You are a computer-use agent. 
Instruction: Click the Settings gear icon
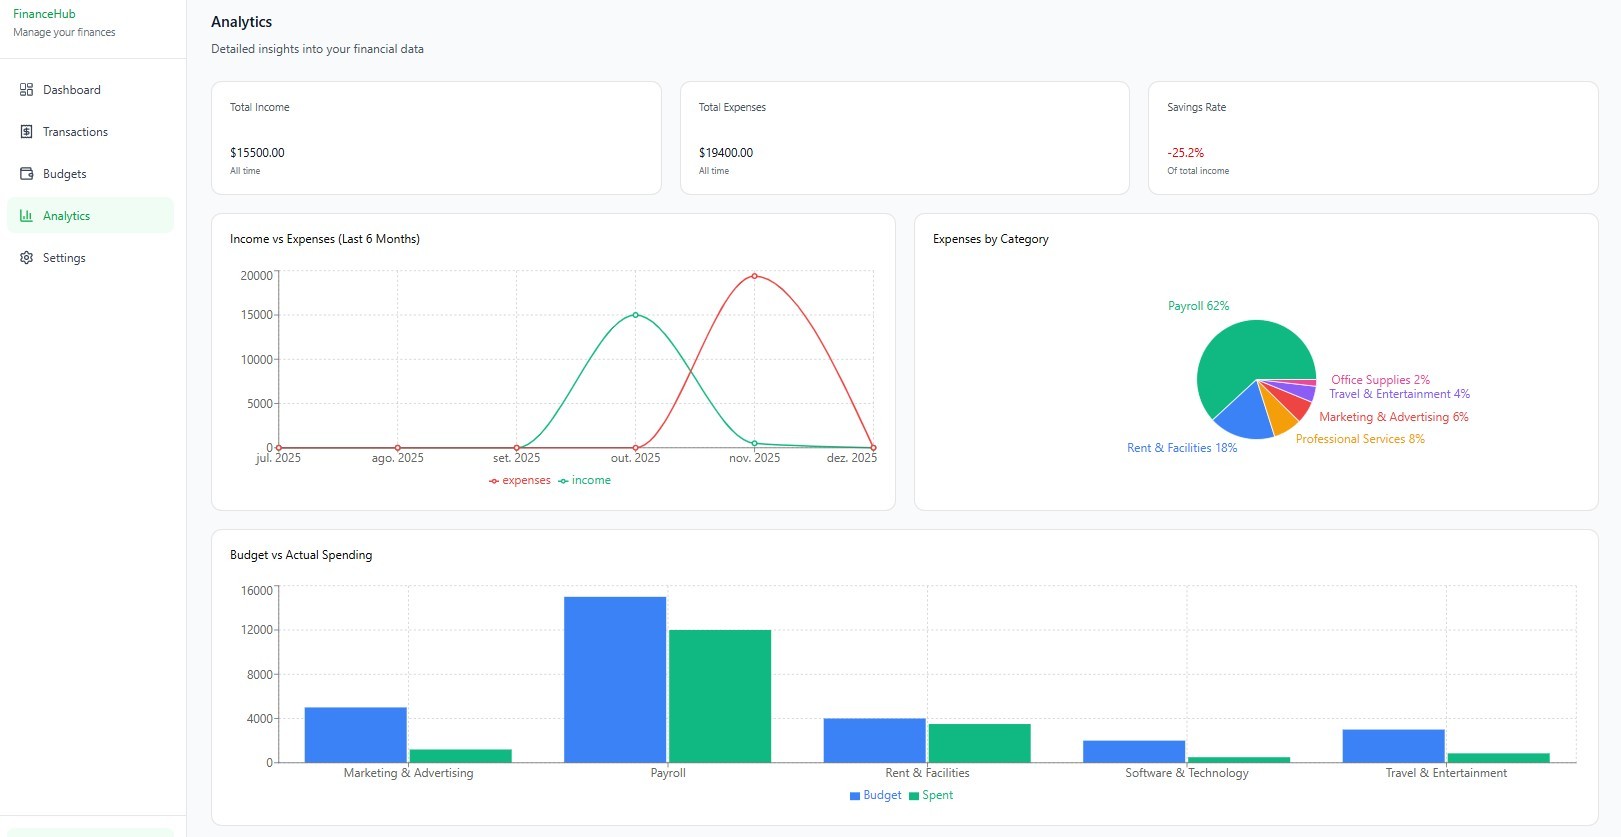pos(26,258)
